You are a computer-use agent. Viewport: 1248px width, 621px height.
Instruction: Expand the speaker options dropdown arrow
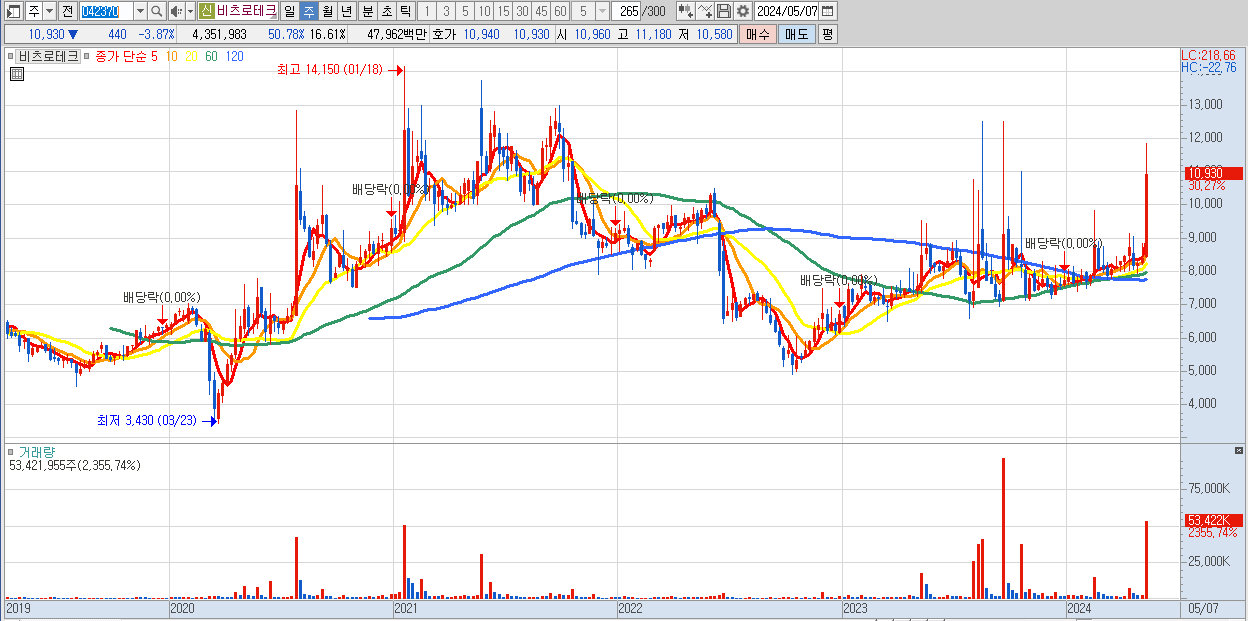coord(190,11)
